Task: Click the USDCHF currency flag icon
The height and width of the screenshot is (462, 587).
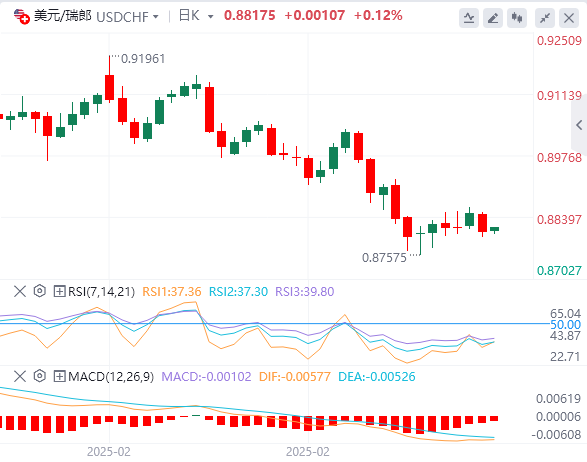Action: (21, 16)
